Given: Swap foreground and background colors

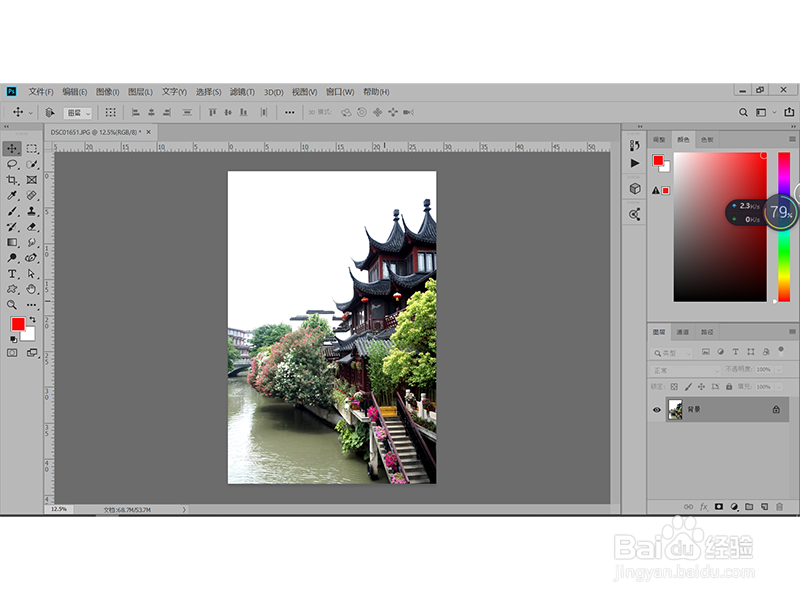Looking at the screenshot, I should pyautogui.click(x=32, y=319).
